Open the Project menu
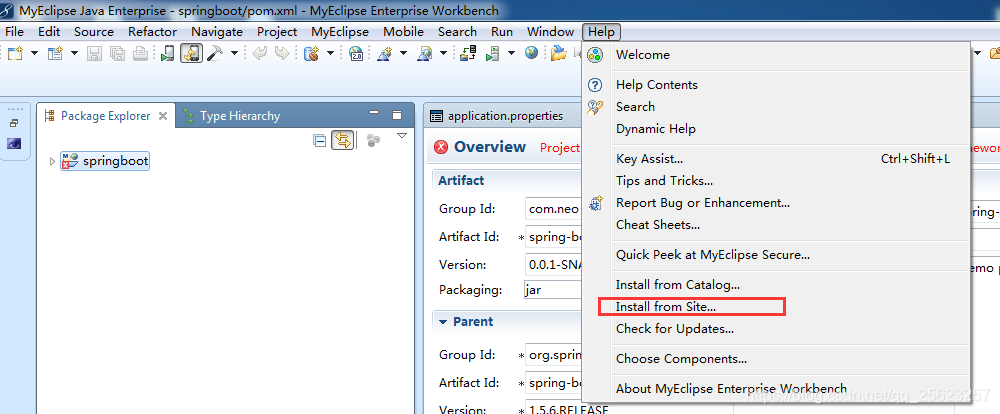 click(277, 31)
